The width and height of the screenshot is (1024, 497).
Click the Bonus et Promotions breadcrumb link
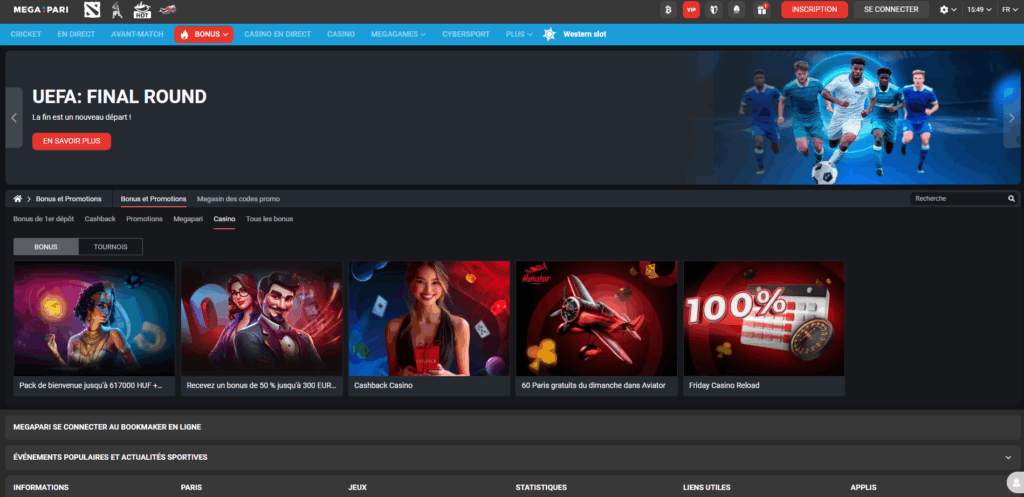pyautogui.click(x=69, y=199)
